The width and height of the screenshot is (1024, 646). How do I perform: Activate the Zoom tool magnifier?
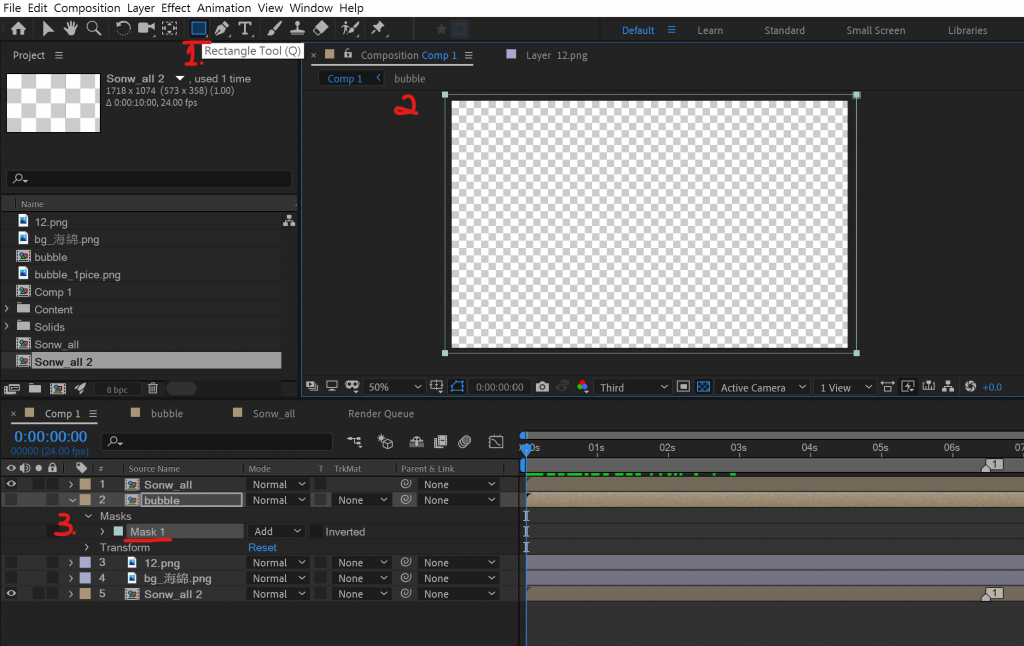[x=93, y=29]
